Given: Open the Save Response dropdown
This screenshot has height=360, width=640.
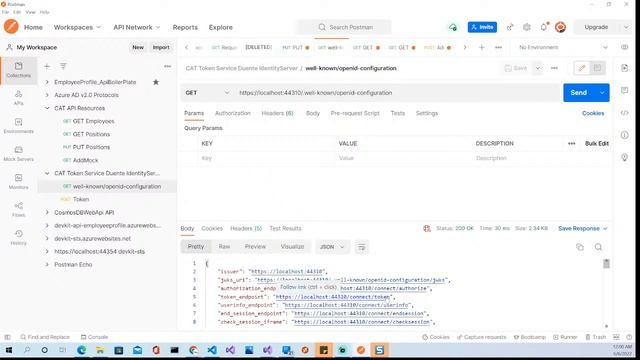Looking at the screenshot, I should point(582,229).
